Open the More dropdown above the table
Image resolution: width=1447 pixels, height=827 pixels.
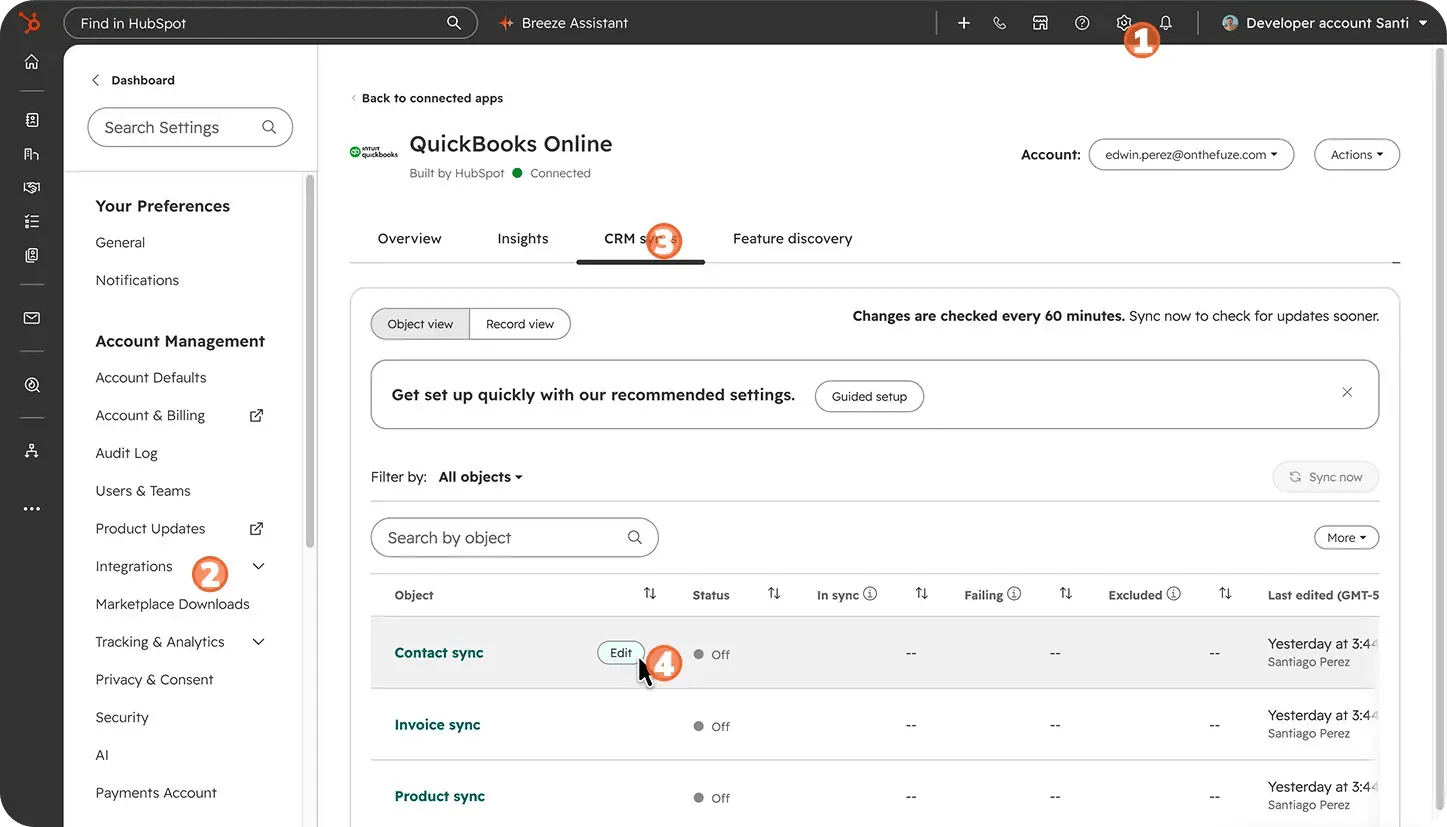pos(1346,538)
